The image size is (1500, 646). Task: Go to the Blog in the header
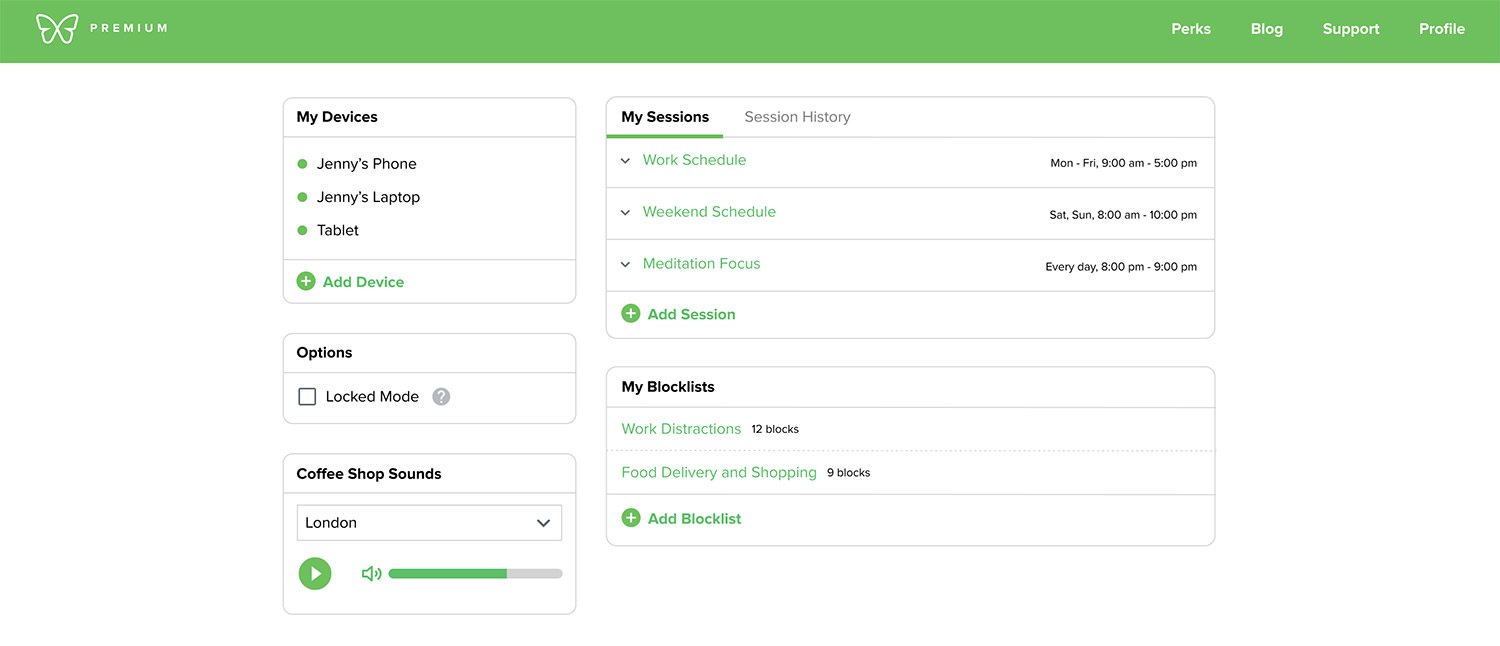pyautogui.click(x=1266, y=29)
